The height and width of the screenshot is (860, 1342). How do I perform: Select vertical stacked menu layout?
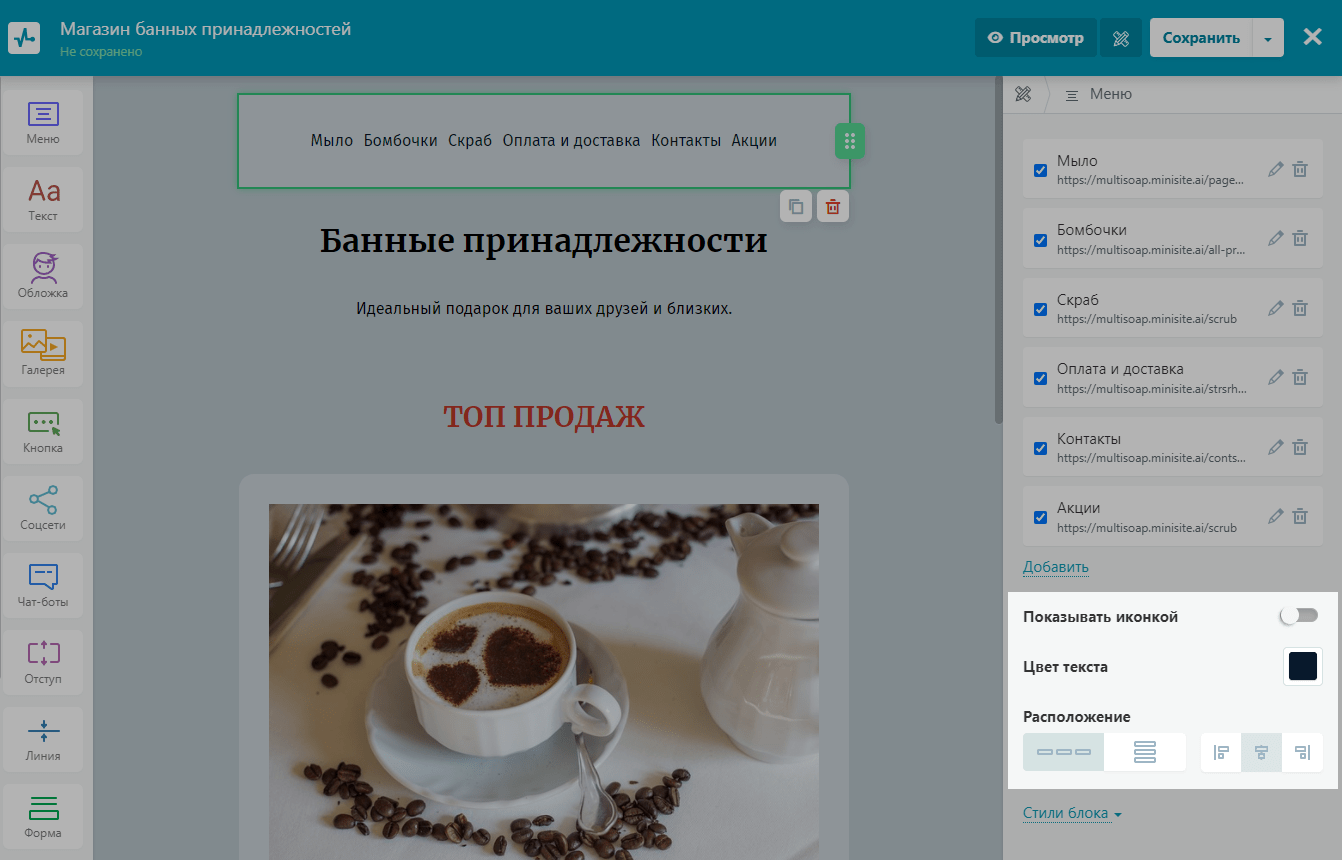tap(1145, 752)
